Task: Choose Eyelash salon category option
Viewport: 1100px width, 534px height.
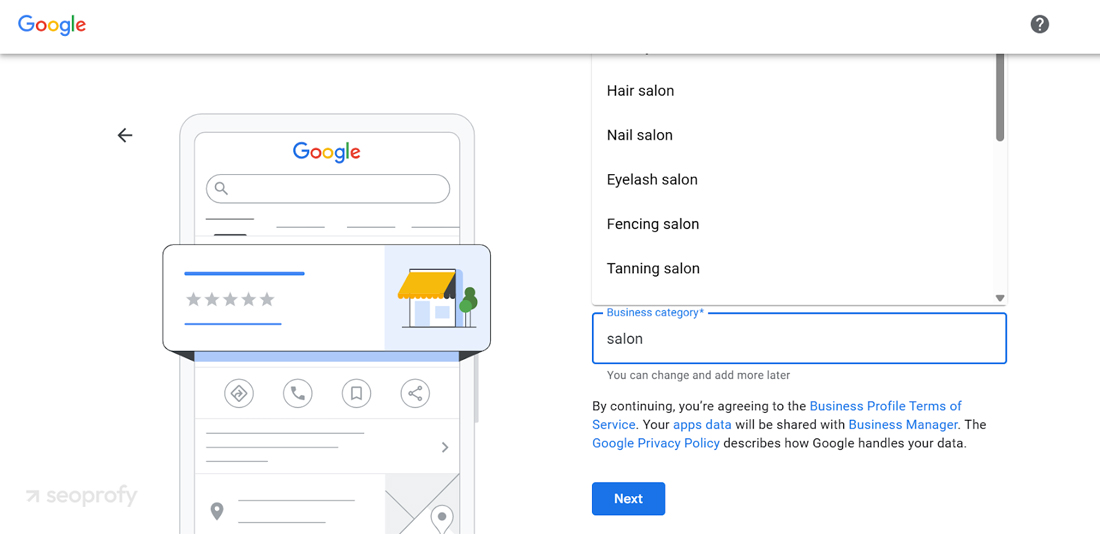Action: coord(652,180)
